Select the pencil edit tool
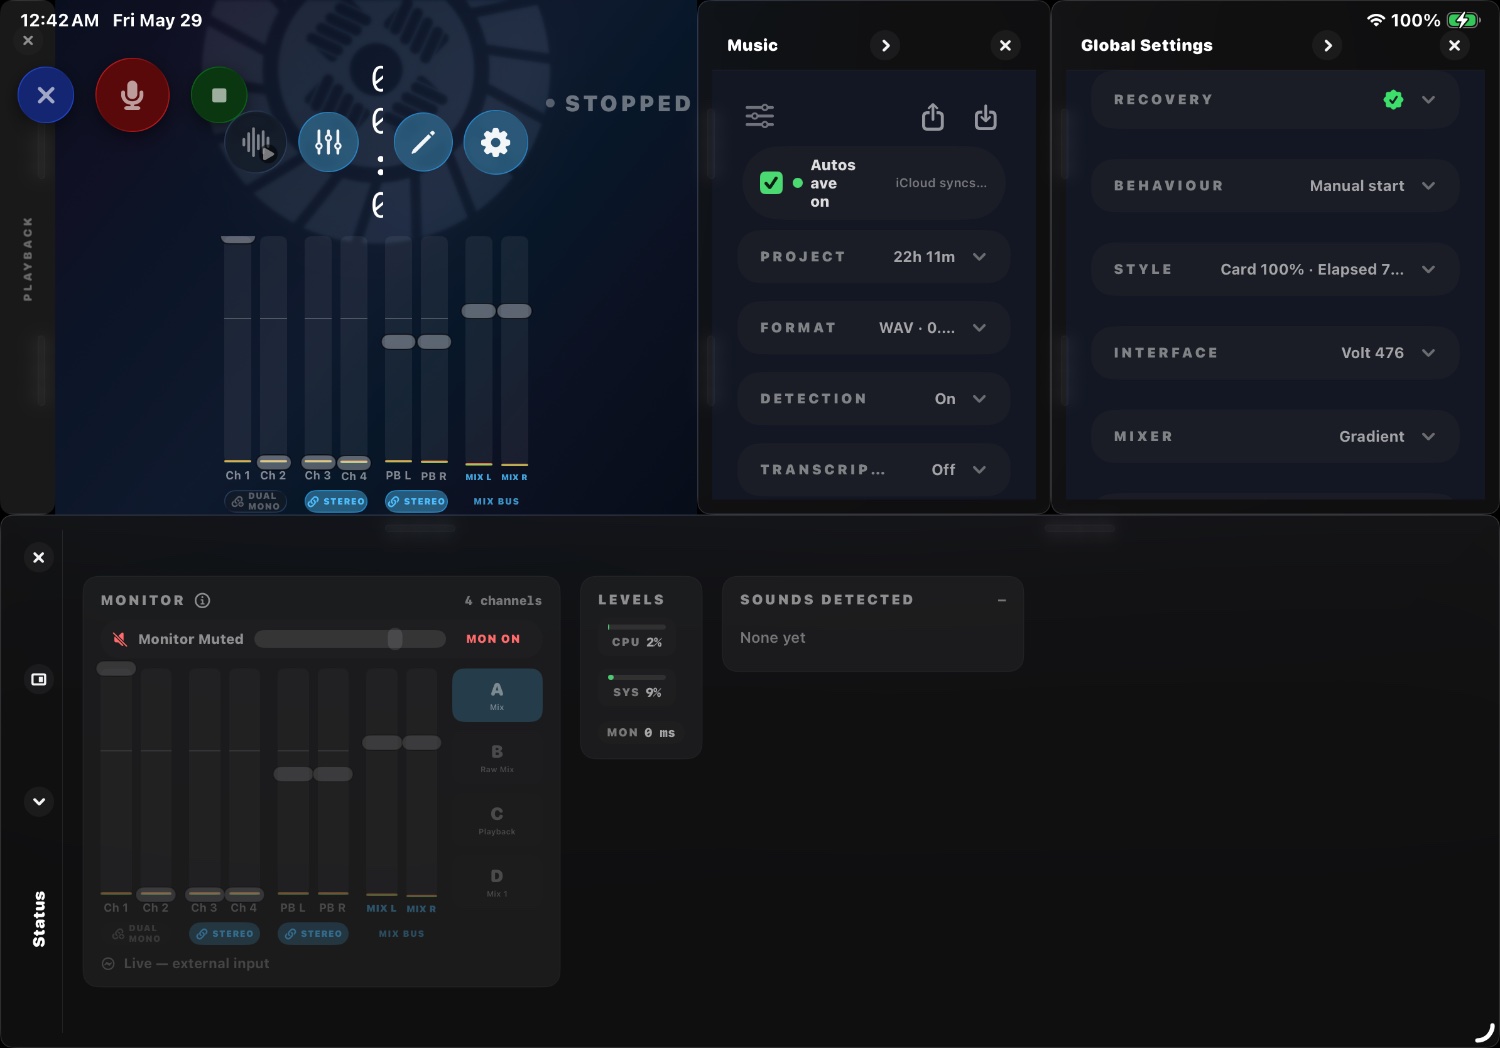This screenshot has height=1048, width=1500. click(x=423, y=142)
